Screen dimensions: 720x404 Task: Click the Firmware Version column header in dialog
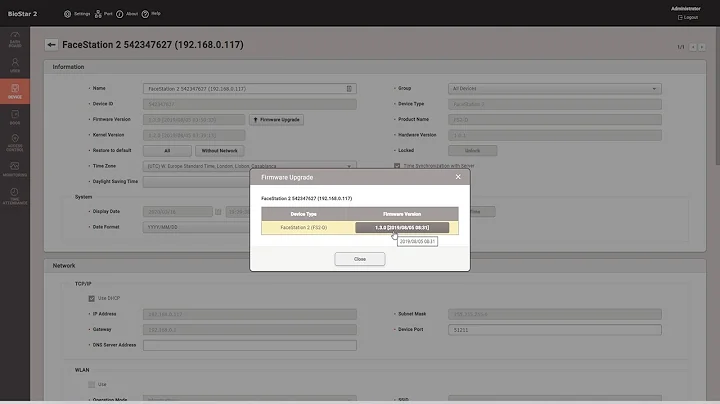point(402,214)
